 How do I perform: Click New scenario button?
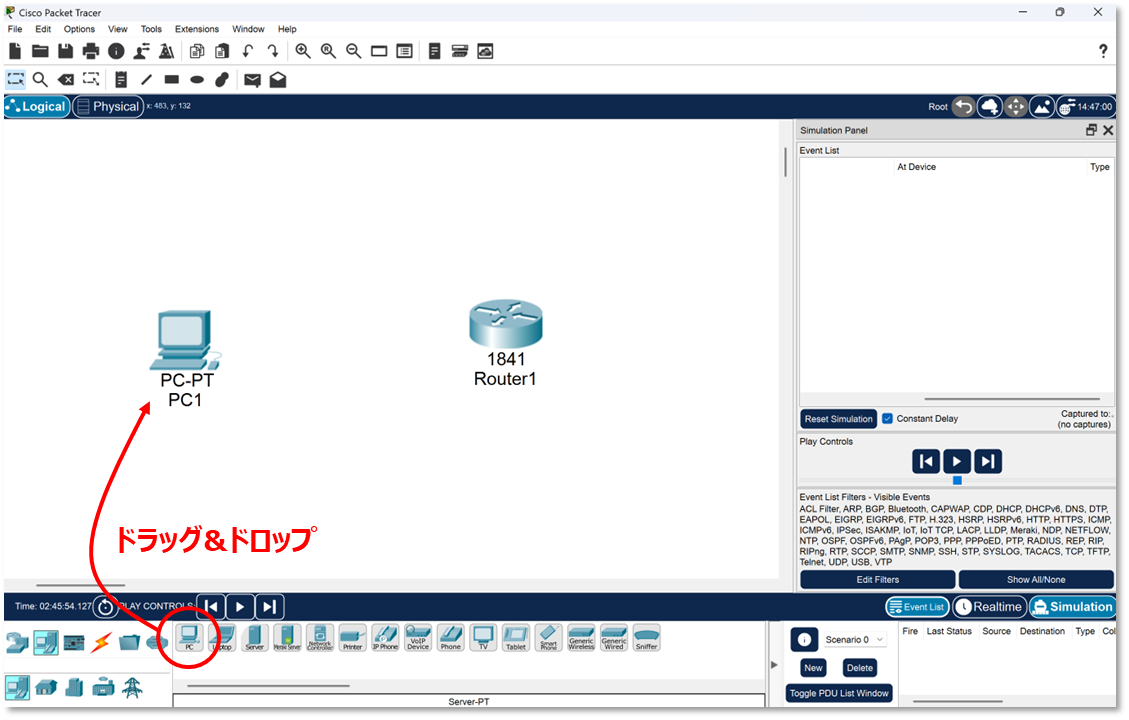coord(813,668)
